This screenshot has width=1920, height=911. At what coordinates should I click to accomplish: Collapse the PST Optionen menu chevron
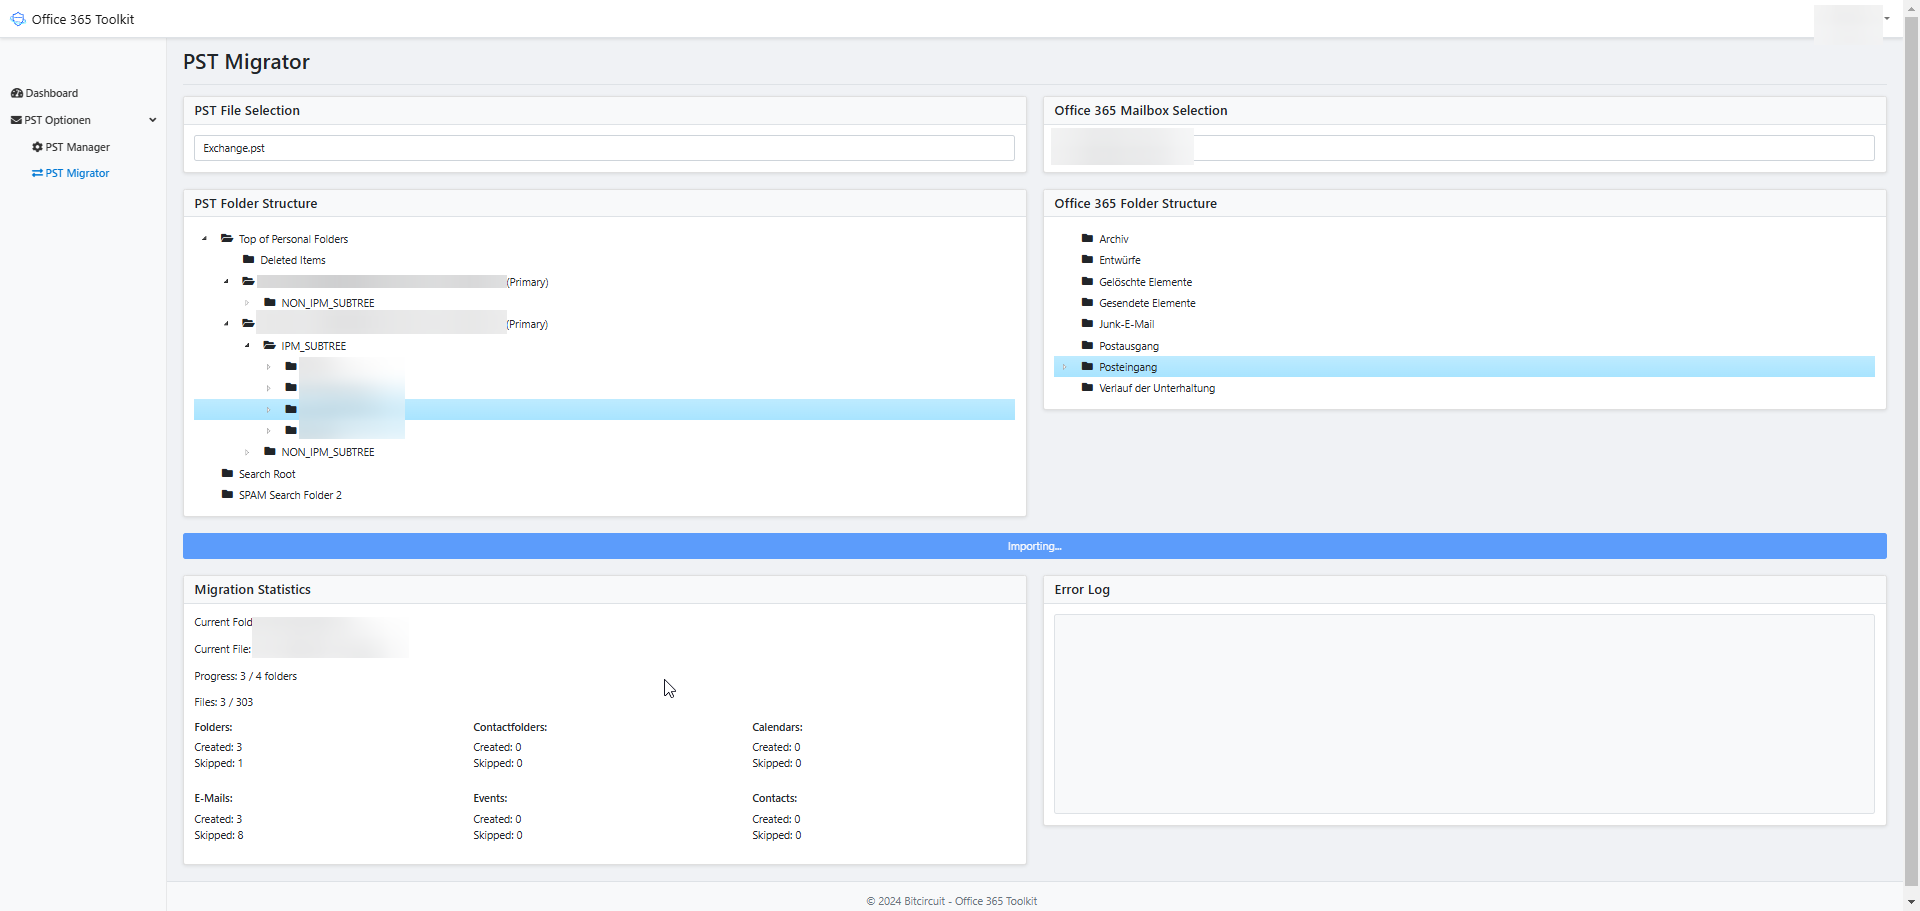click(x=153, y=120)
